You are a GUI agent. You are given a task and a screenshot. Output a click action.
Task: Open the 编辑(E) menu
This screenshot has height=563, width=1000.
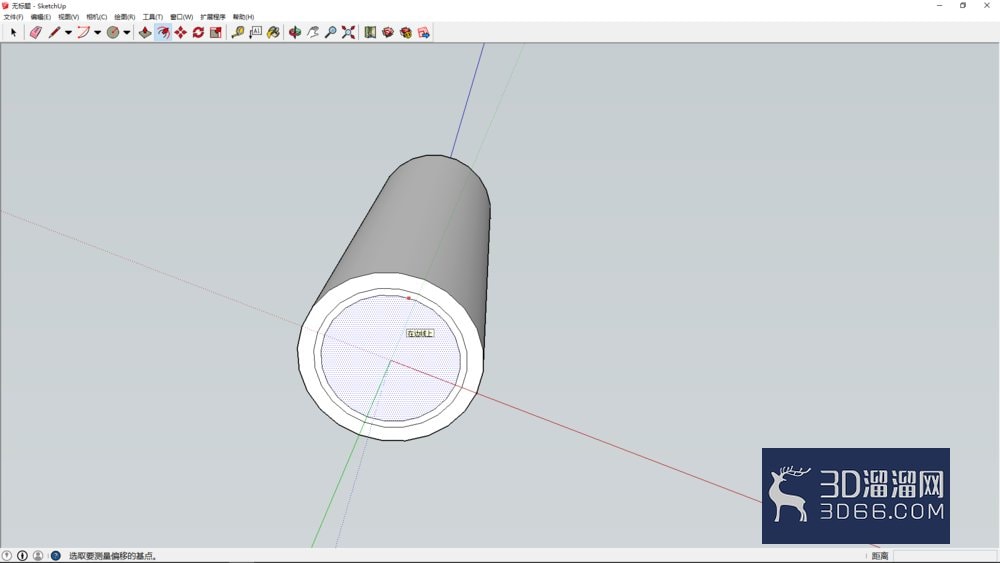click(x=41, y=17)
